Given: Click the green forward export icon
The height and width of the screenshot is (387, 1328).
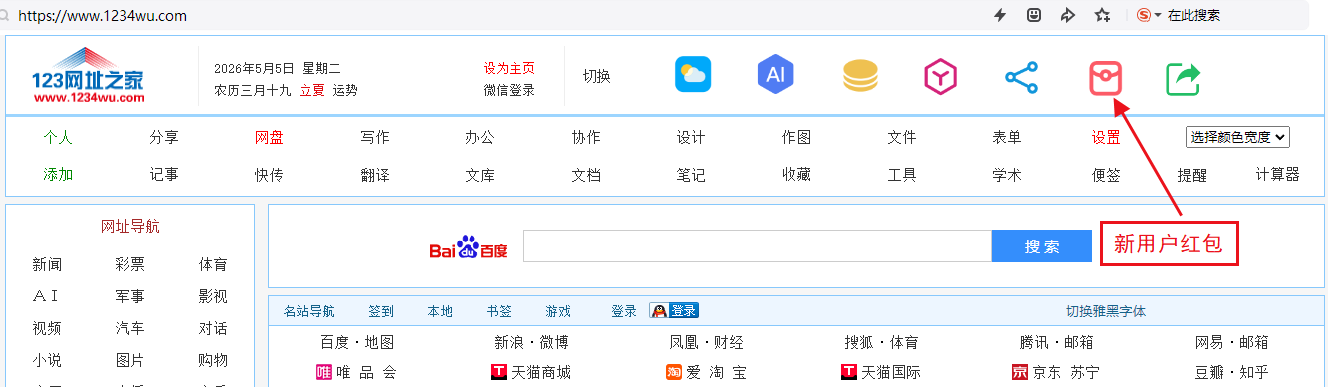Looking at the screenshot, I should [x=1183, y=79].
